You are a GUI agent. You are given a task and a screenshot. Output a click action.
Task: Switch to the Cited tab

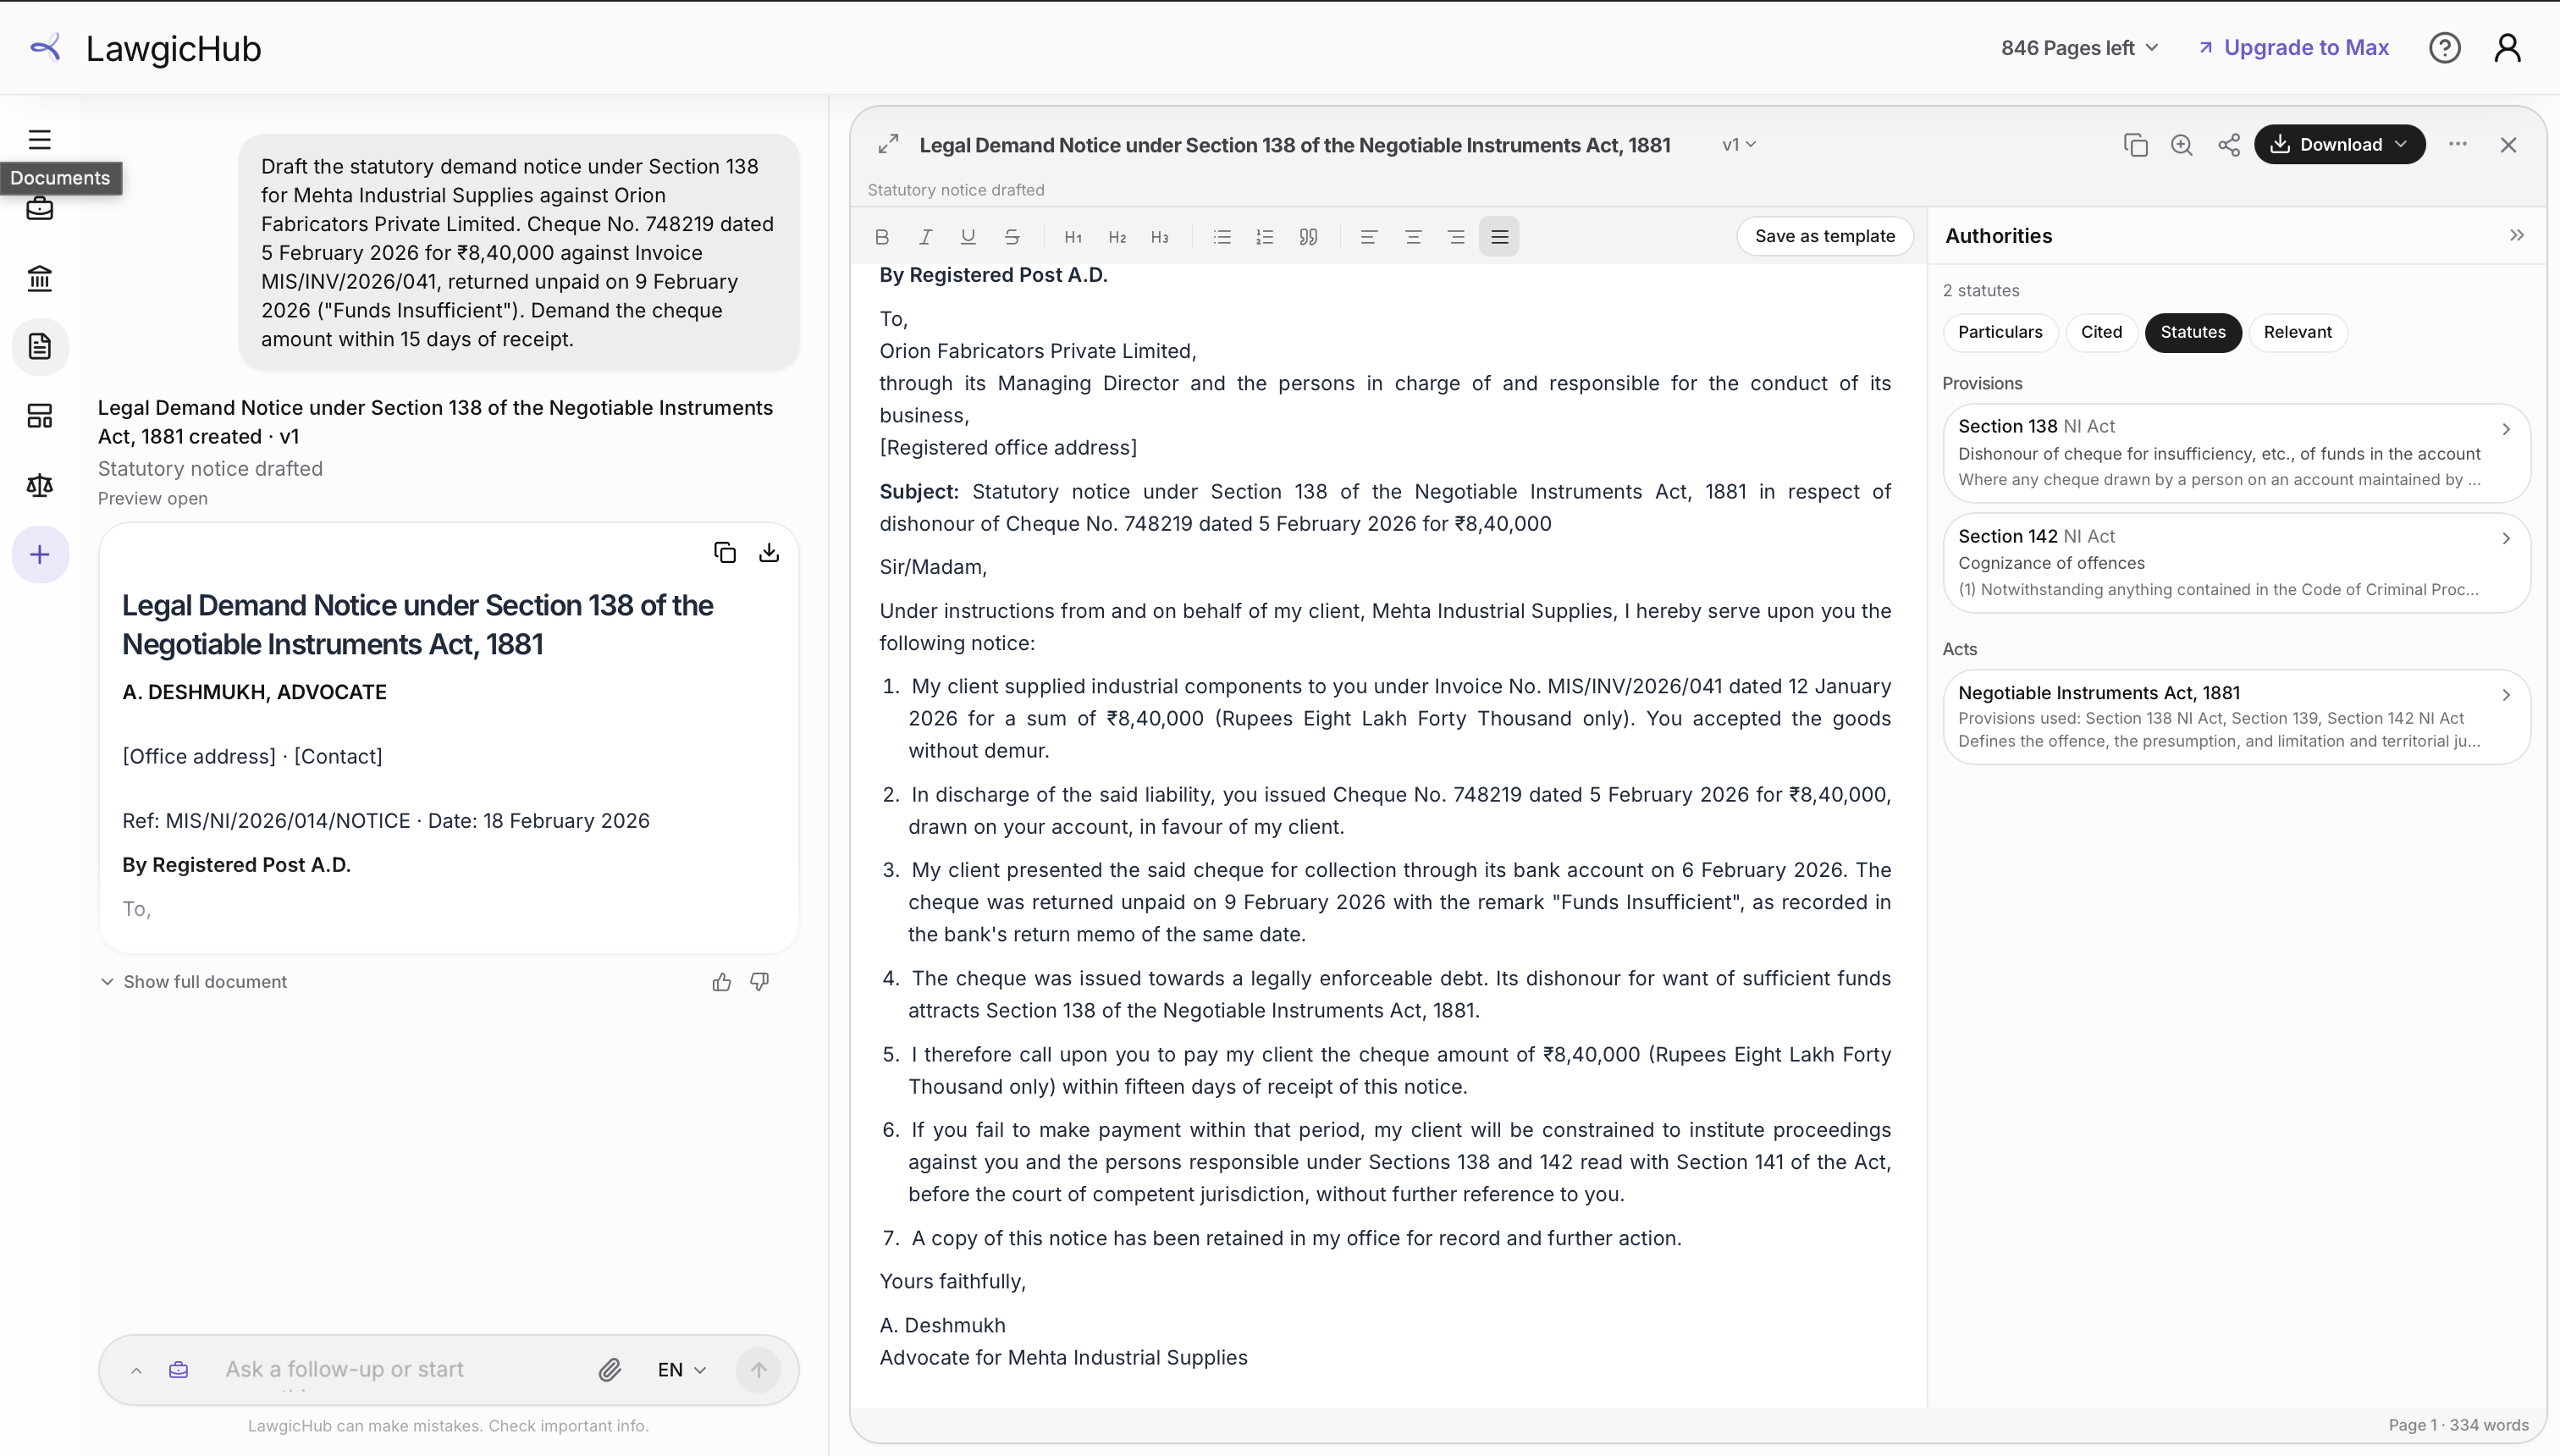[x=2101, y=332]
